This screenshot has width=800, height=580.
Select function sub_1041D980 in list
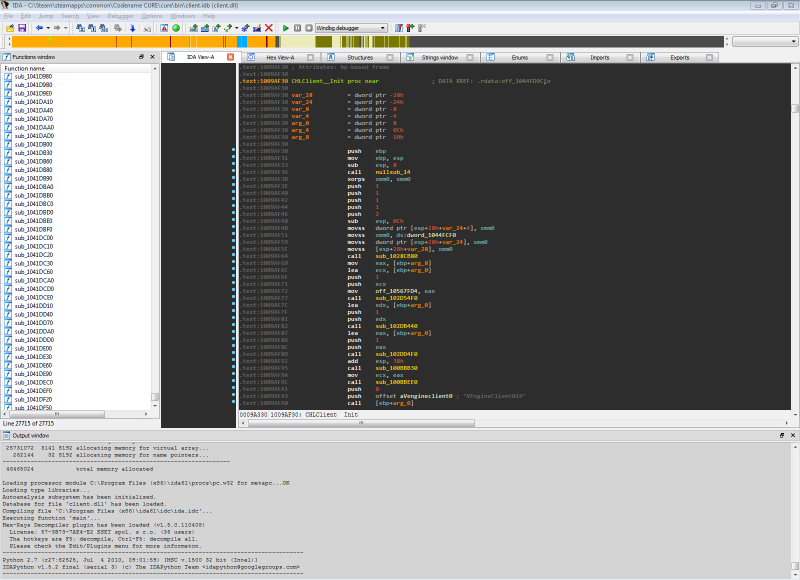[33, 77]
